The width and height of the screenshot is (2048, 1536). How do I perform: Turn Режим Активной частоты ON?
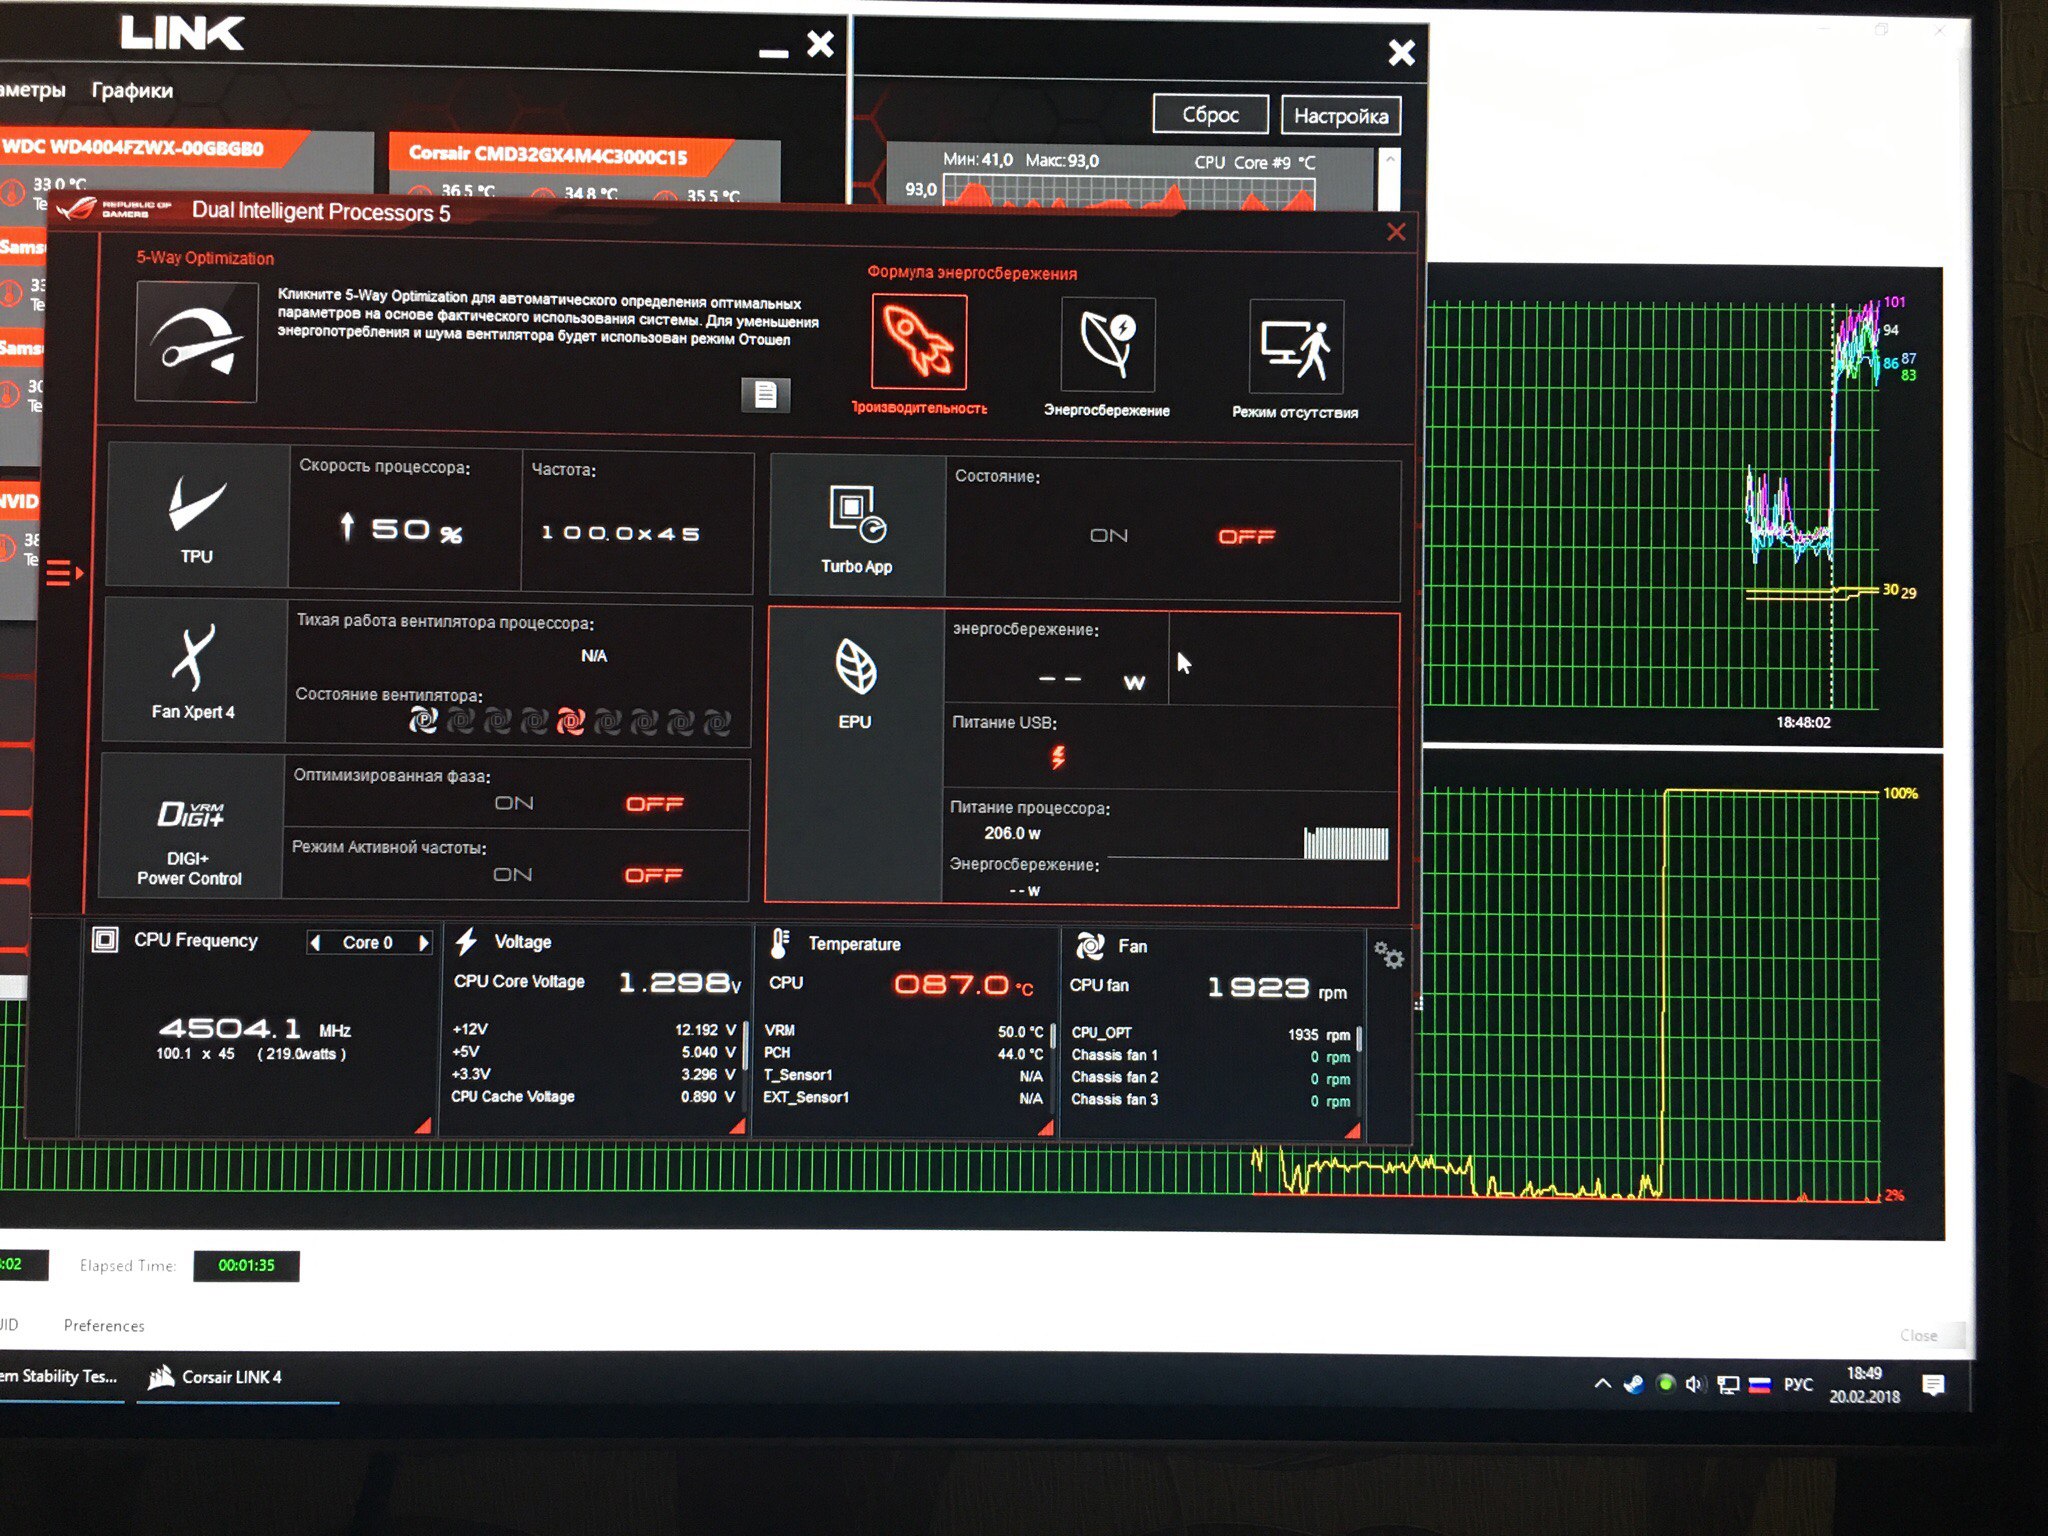[513, 875]
